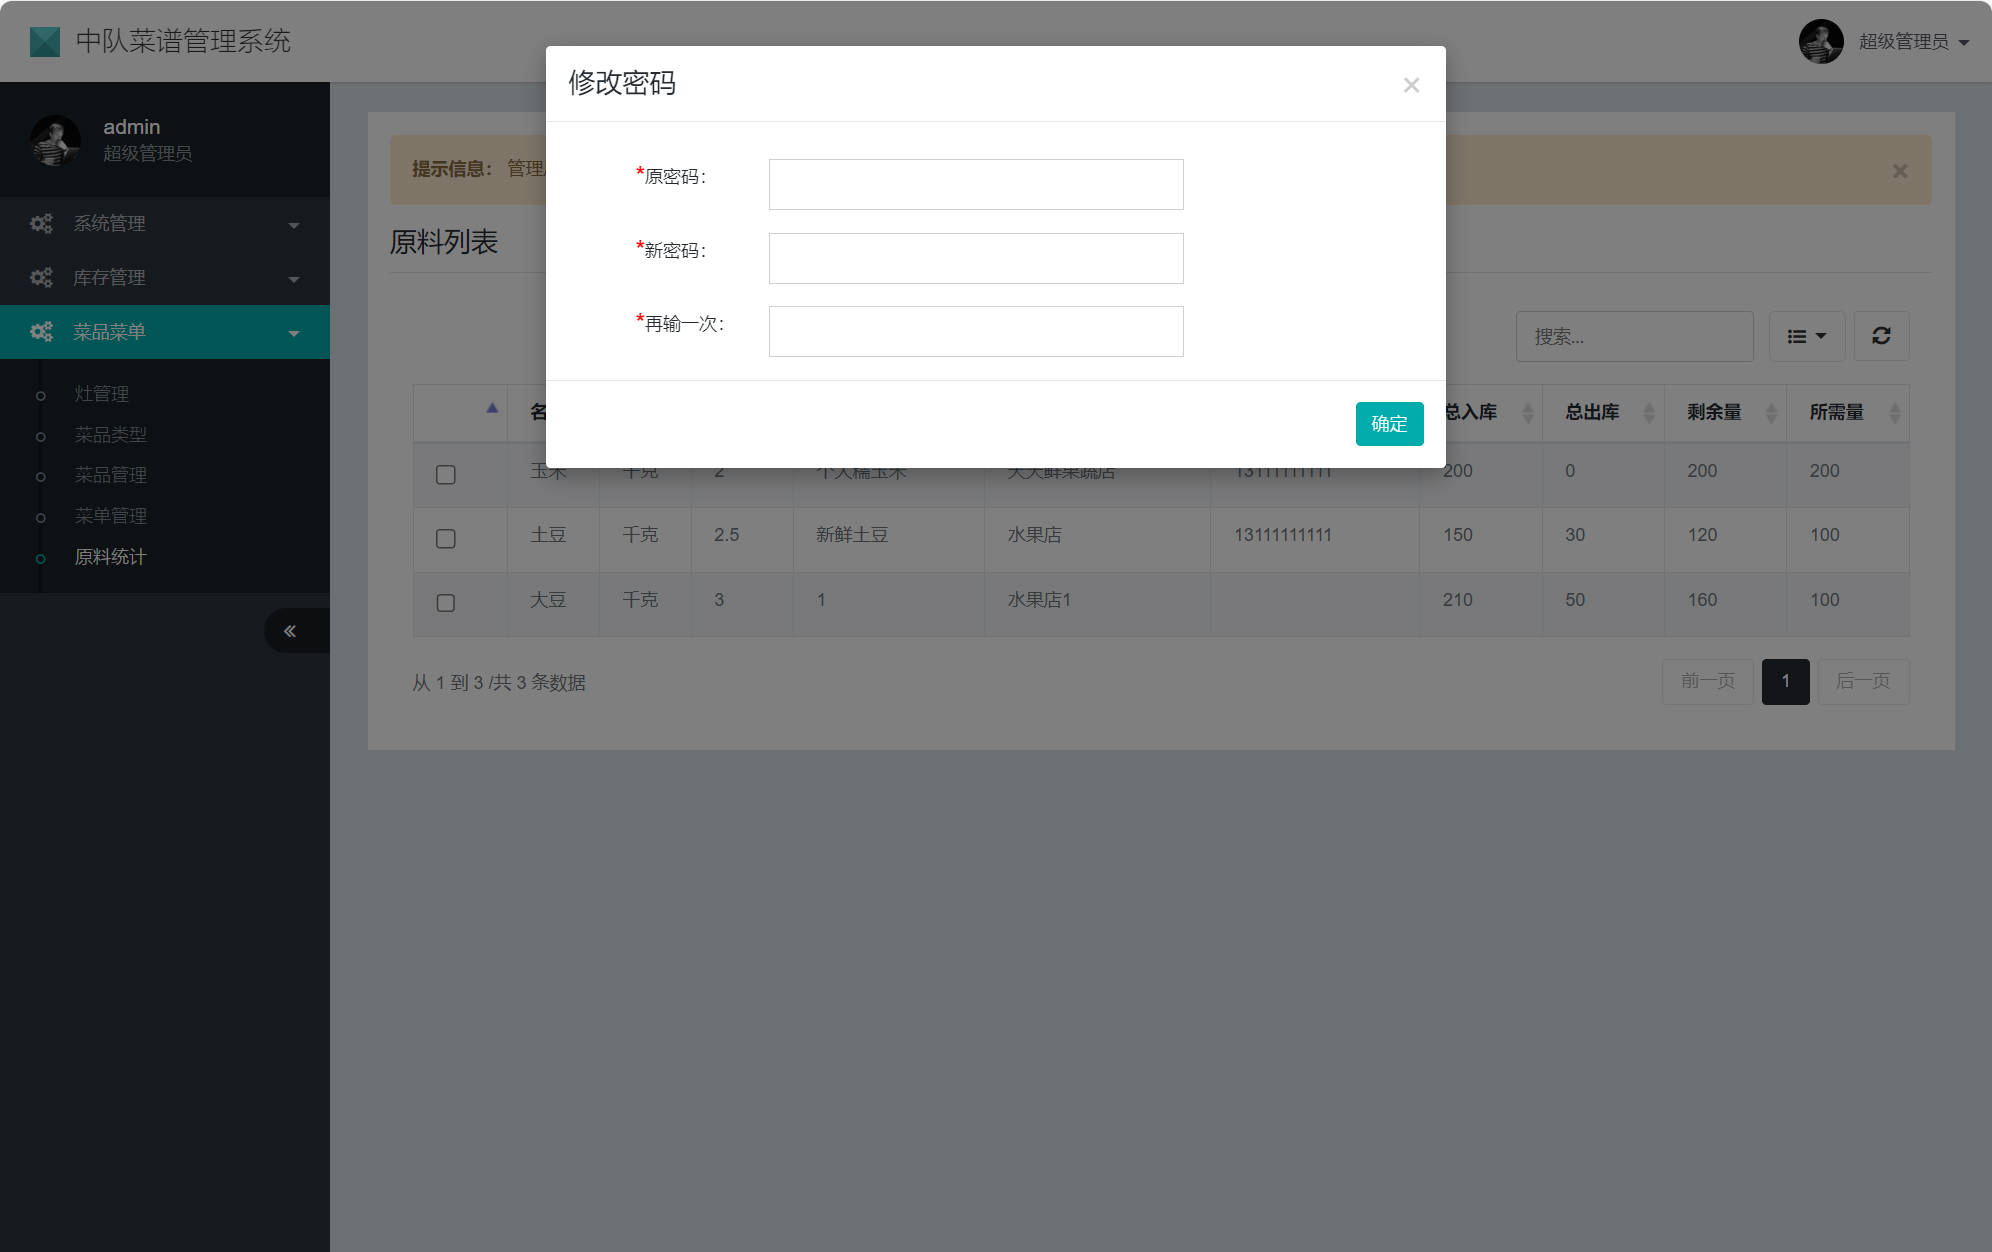Check the checkbox on the 土豆 row
This screenshot has width=1992, height=1252.
pos(445,539)
